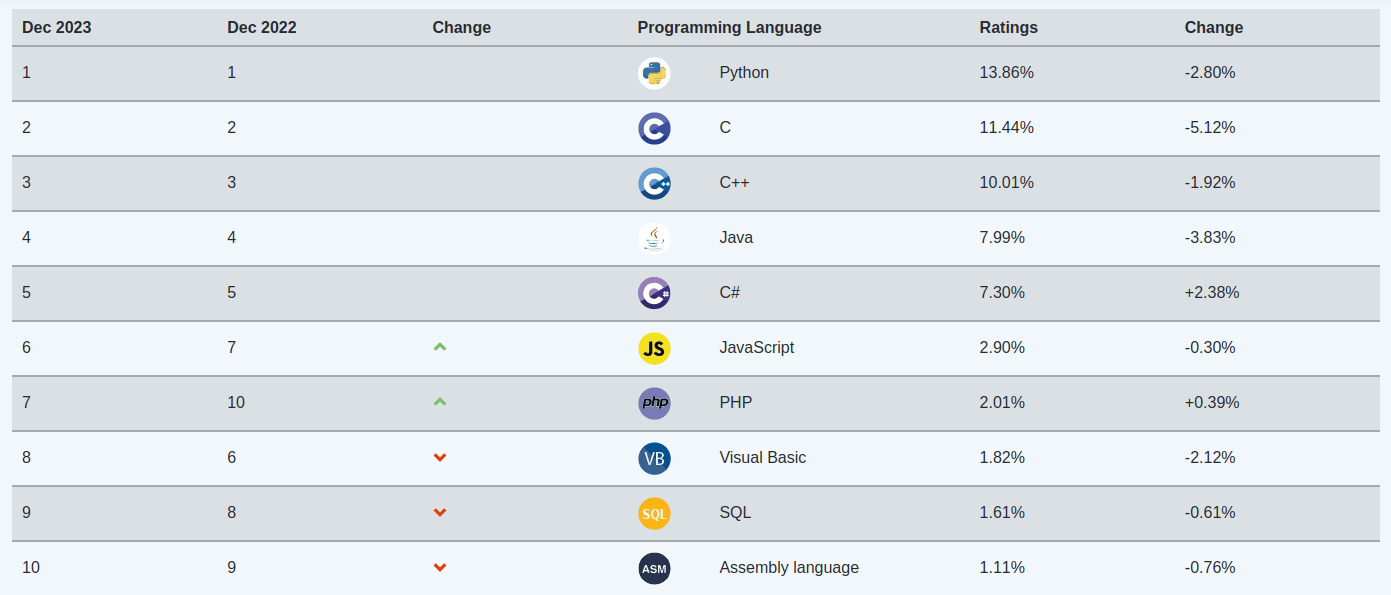Click the green up arrow in JavaScript row
This screenshot has width=1391, height=595.
[x=440, y=347]
